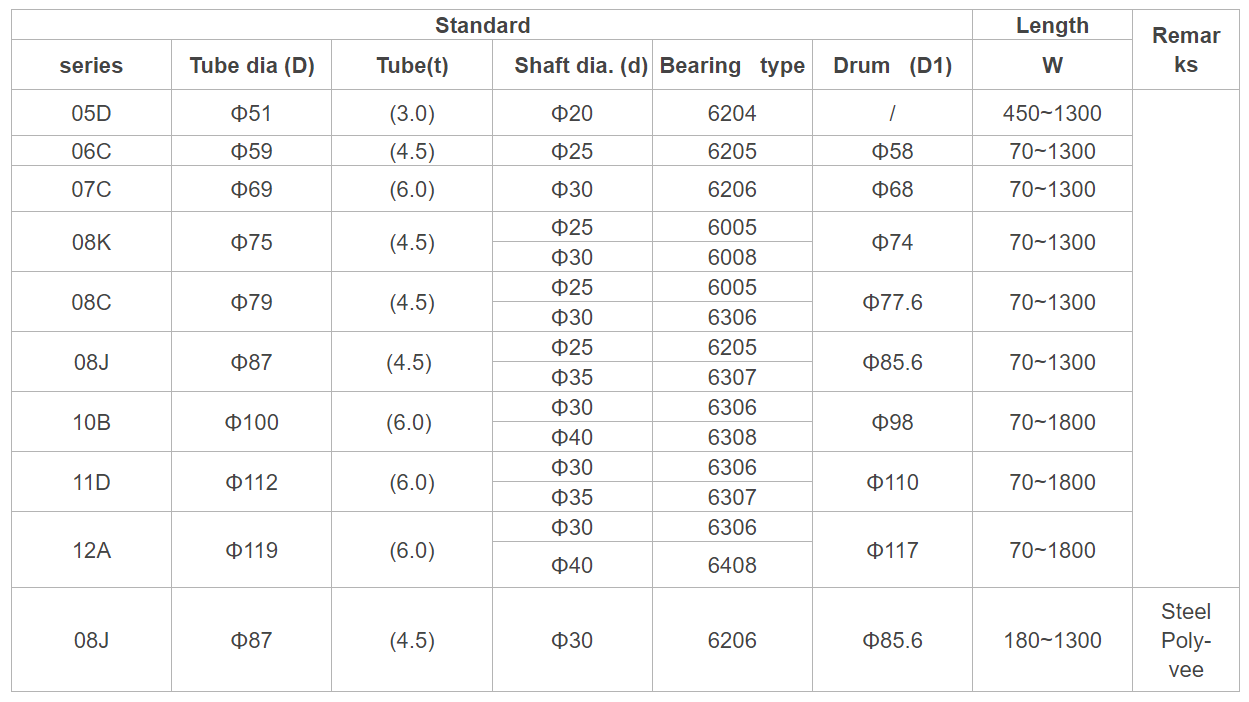Click the Φ100 tube diameter cell

(252, 422)
